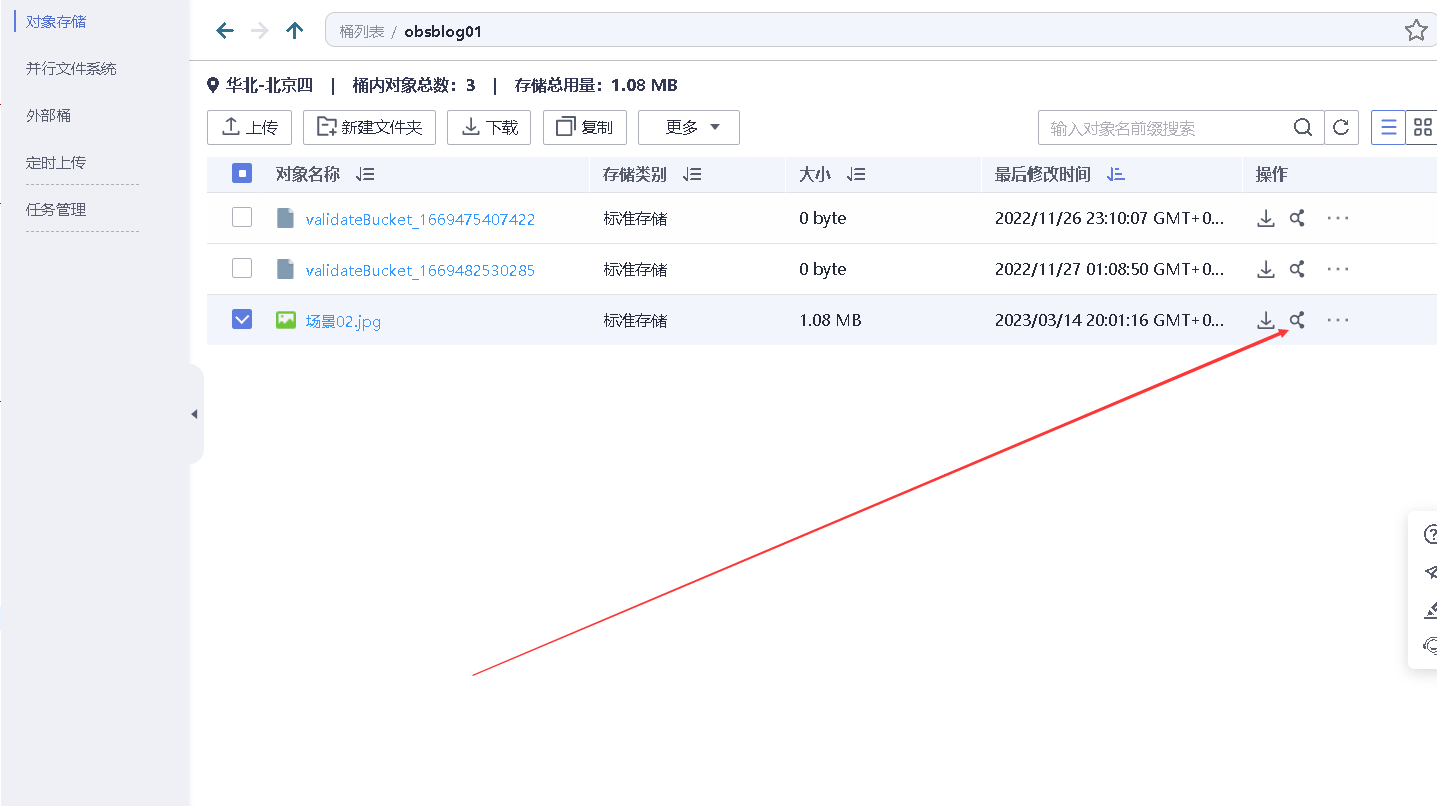The width and height of the screenshot is (1437, 806).
Task: Click 0 byte in validateBucket_1669482530285 row
Action: click(823, 269)
